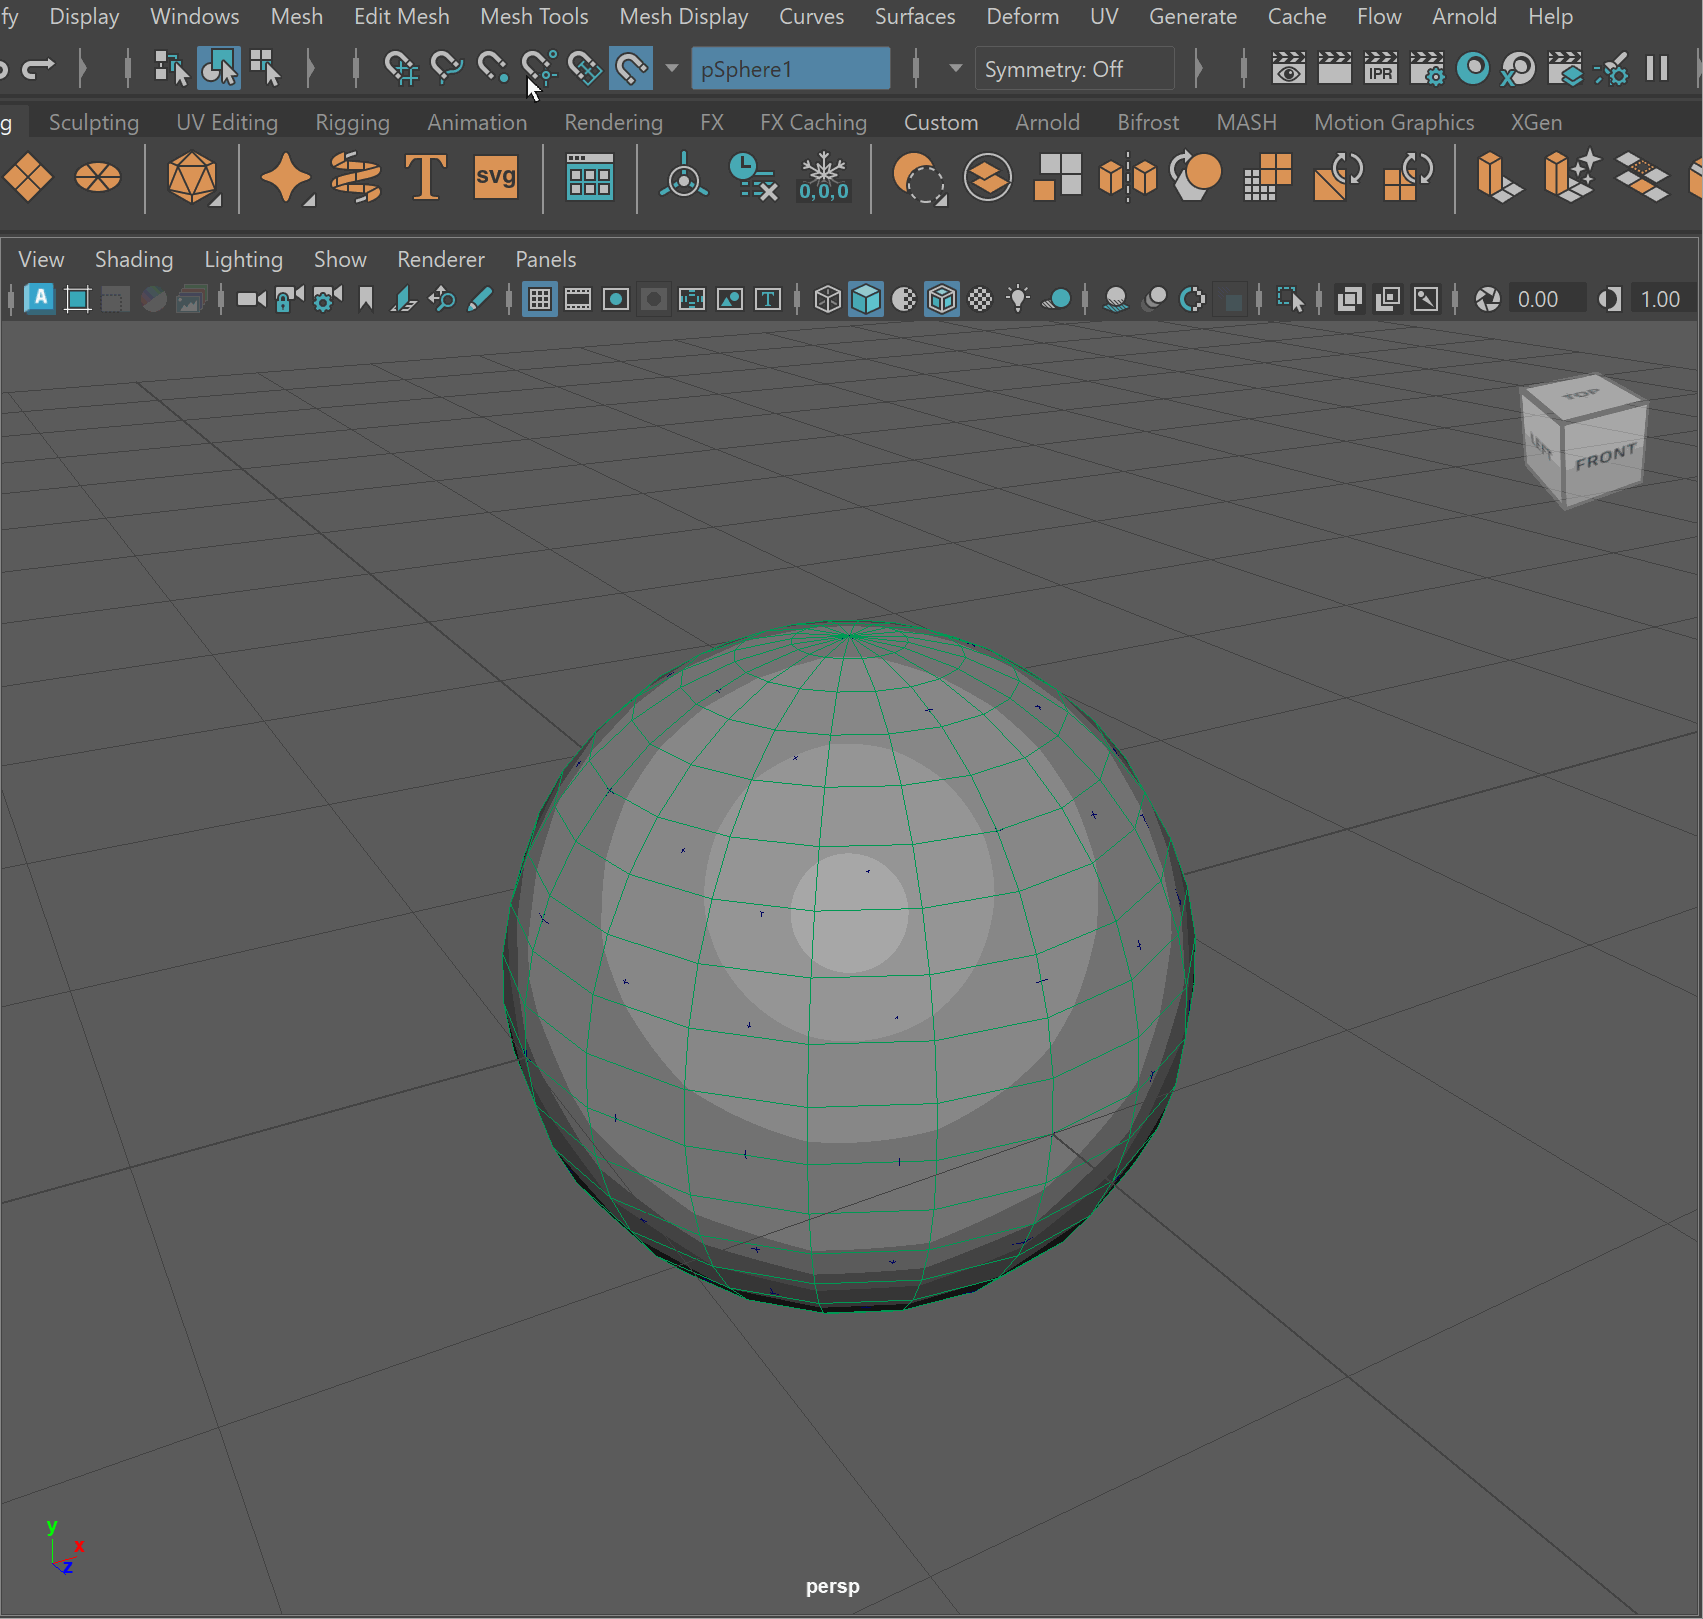The width and height of the screenshot is (1703, 1619).
Task: Open the Mesh Tools menu
Action: pyautogui.click(x=534, y=17)
